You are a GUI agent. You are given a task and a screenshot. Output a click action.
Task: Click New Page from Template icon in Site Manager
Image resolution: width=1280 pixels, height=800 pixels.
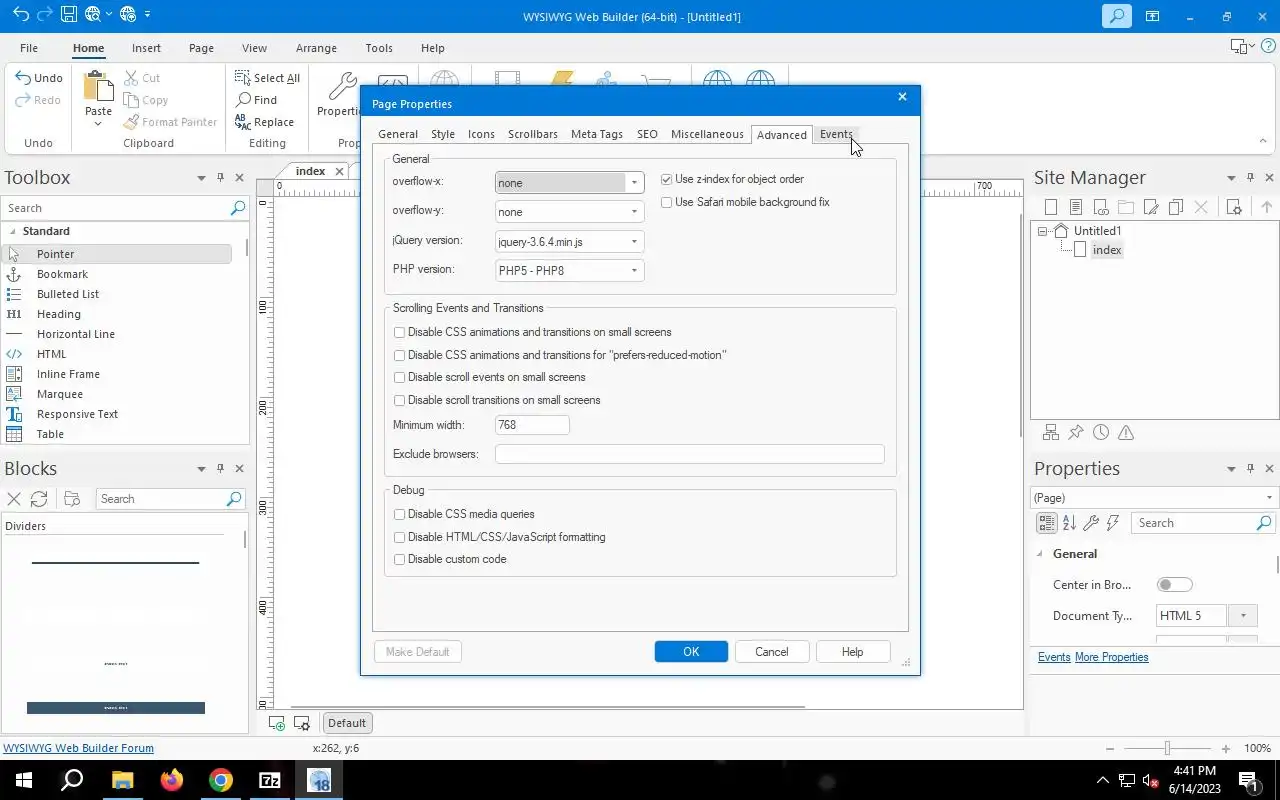(x=1076, y=207)
